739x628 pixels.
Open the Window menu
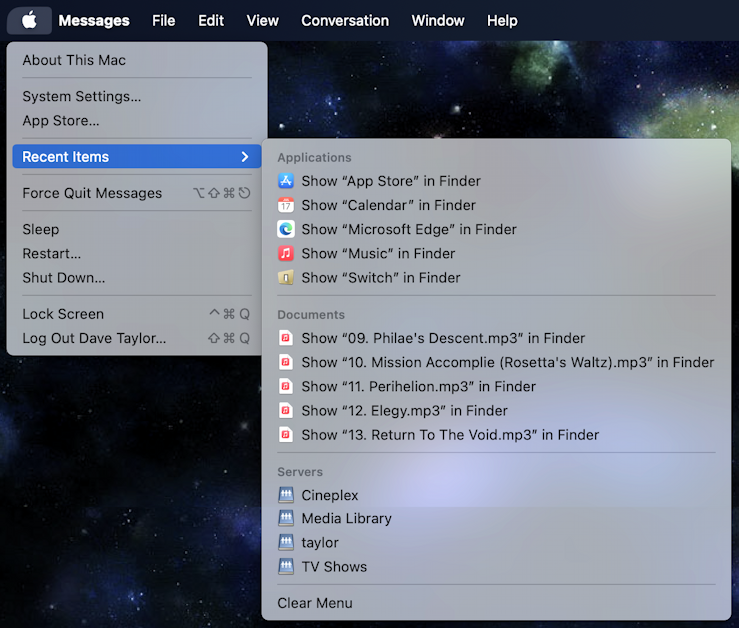point(438,20)
